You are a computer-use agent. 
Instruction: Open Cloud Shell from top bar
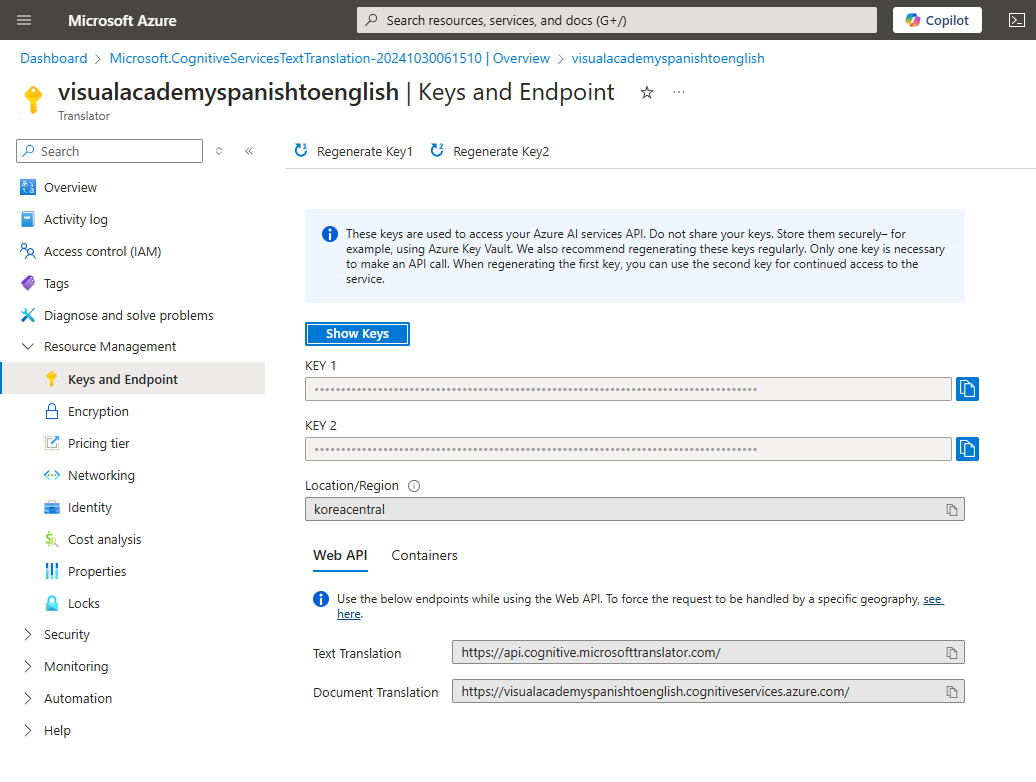(x=1012, y=20)
